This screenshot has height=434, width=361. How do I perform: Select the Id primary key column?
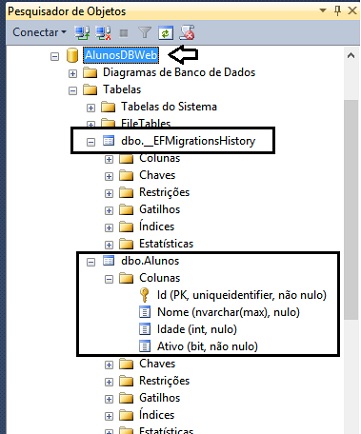tap(242, 295)
